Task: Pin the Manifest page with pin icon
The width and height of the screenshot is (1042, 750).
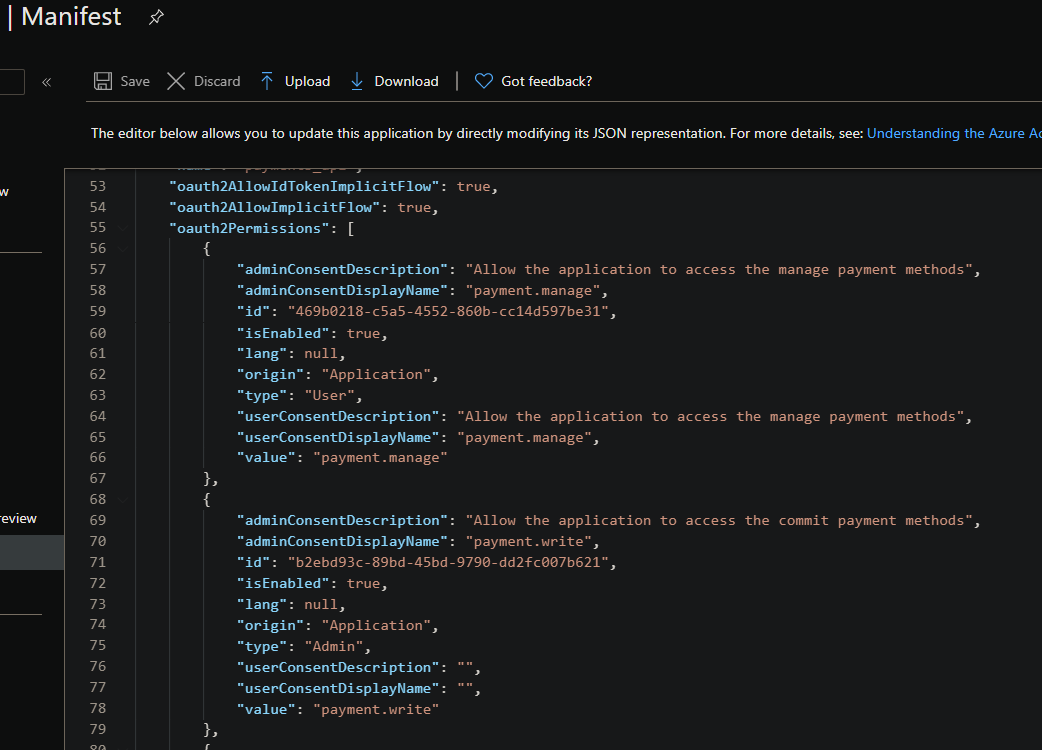Action: pos(156,18)
